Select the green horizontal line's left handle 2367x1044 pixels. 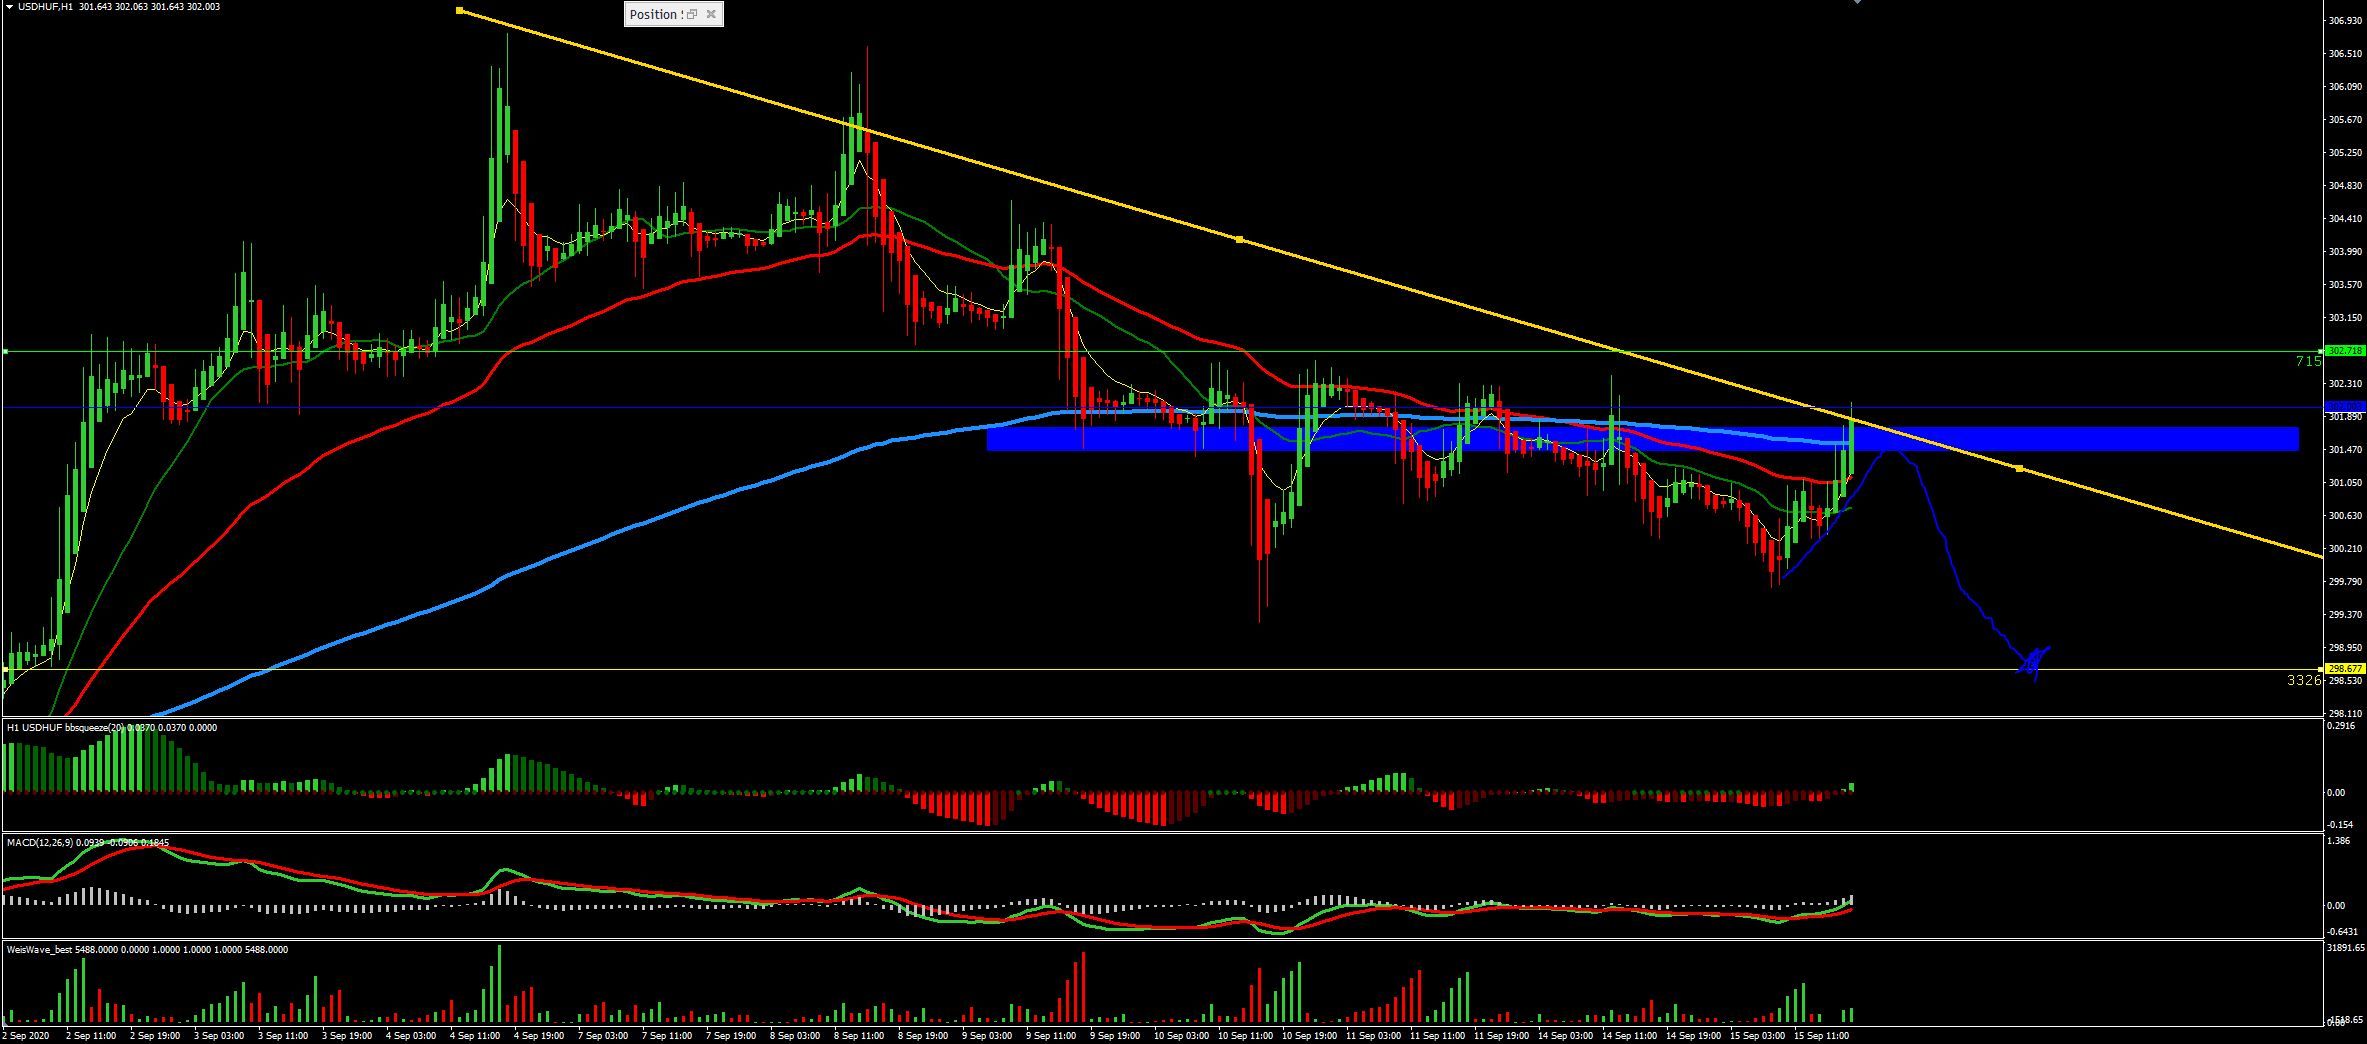[x=5, y=351]
